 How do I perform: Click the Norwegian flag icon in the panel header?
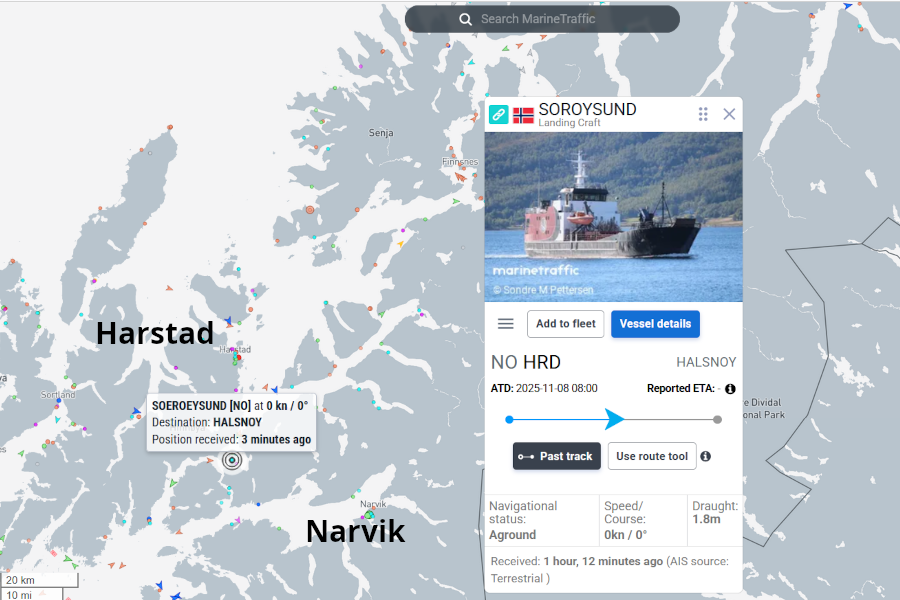[523, 115]
